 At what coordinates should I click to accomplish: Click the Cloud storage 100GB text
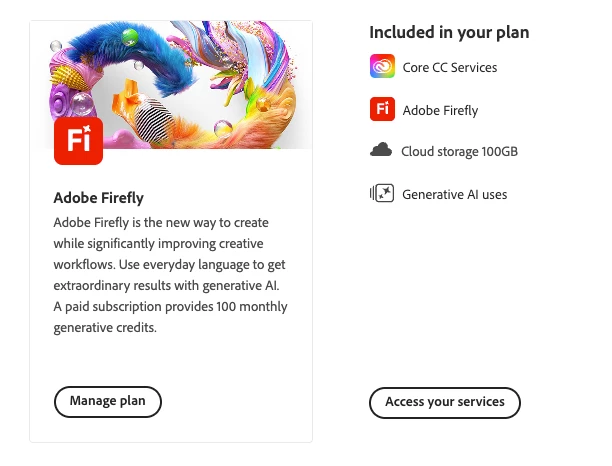pyautogui.click(x=459, y=152)
